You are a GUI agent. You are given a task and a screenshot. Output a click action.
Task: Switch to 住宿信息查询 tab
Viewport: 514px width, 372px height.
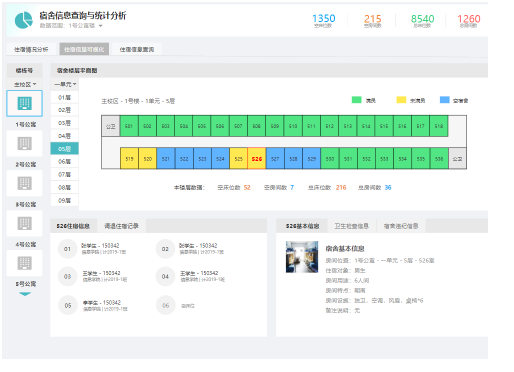(x=137, y=49)
